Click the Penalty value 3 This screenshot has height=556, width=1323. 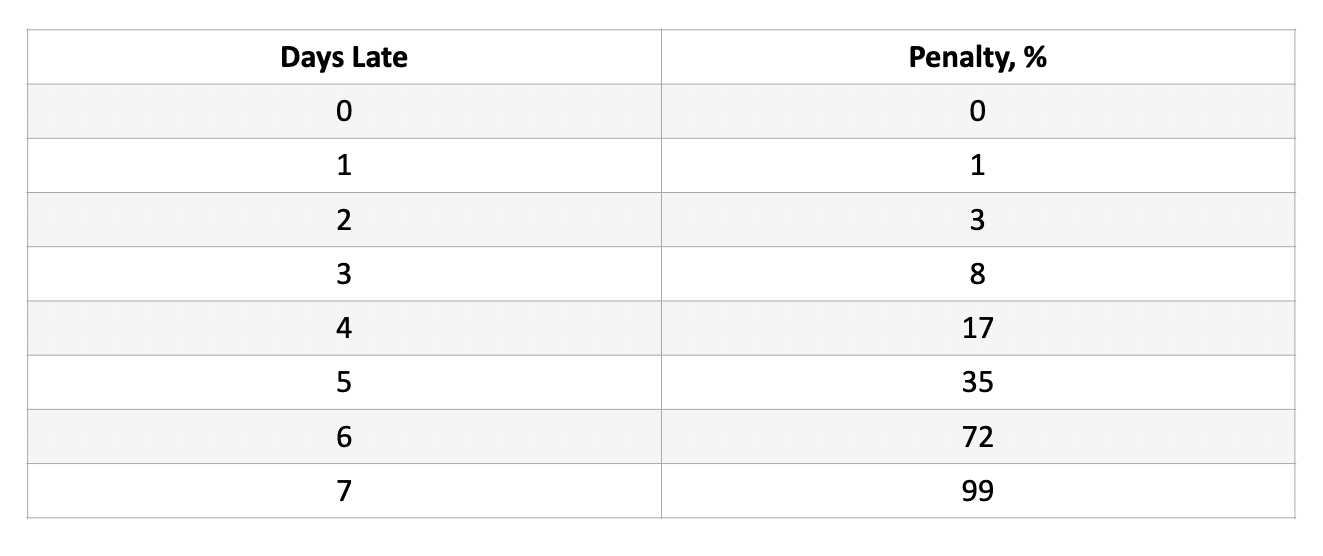click(x=977, y=220)
